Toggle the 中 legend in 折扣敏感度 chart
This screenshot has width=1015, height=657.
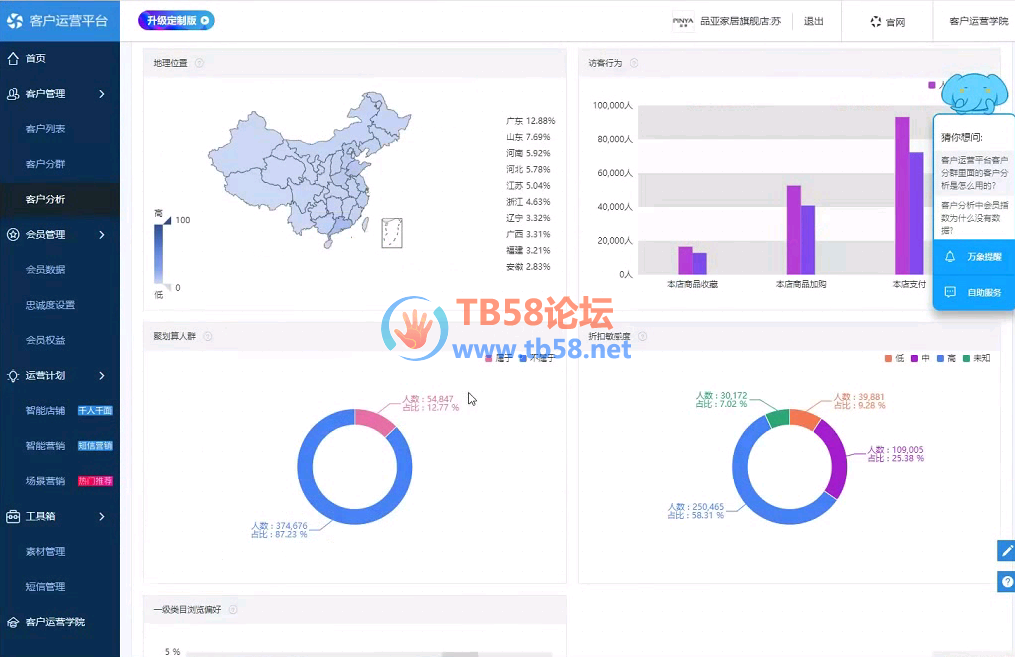(920, 358)
